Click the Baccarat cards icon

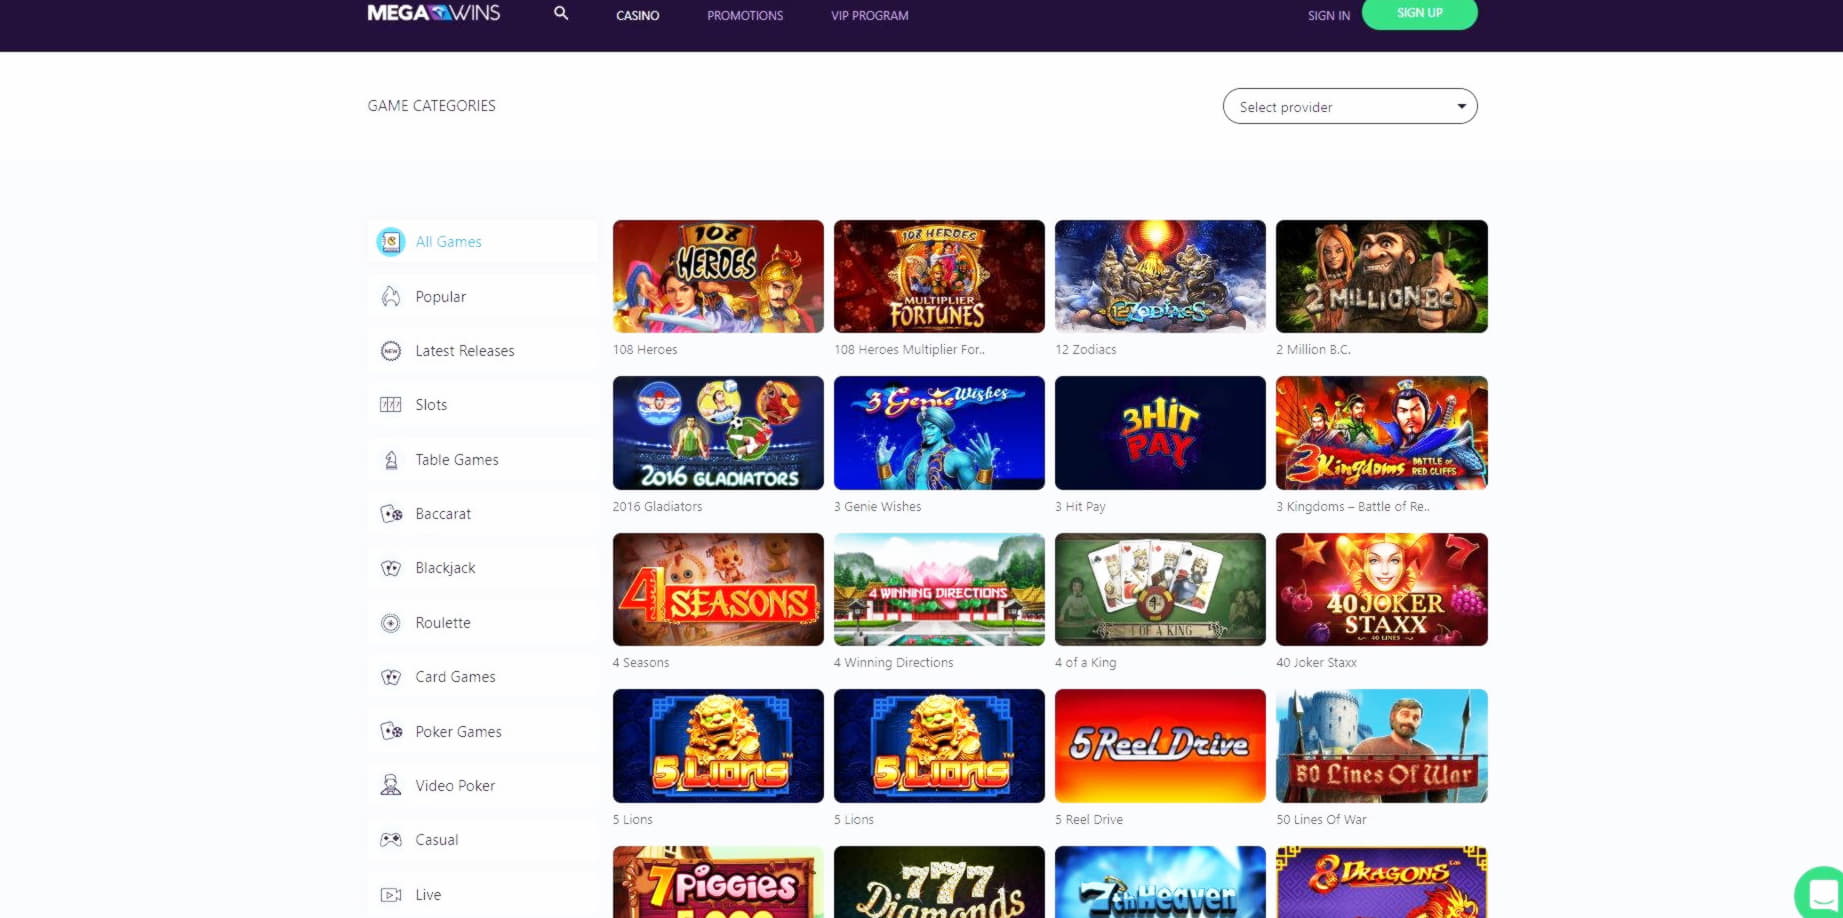point(391,513)
